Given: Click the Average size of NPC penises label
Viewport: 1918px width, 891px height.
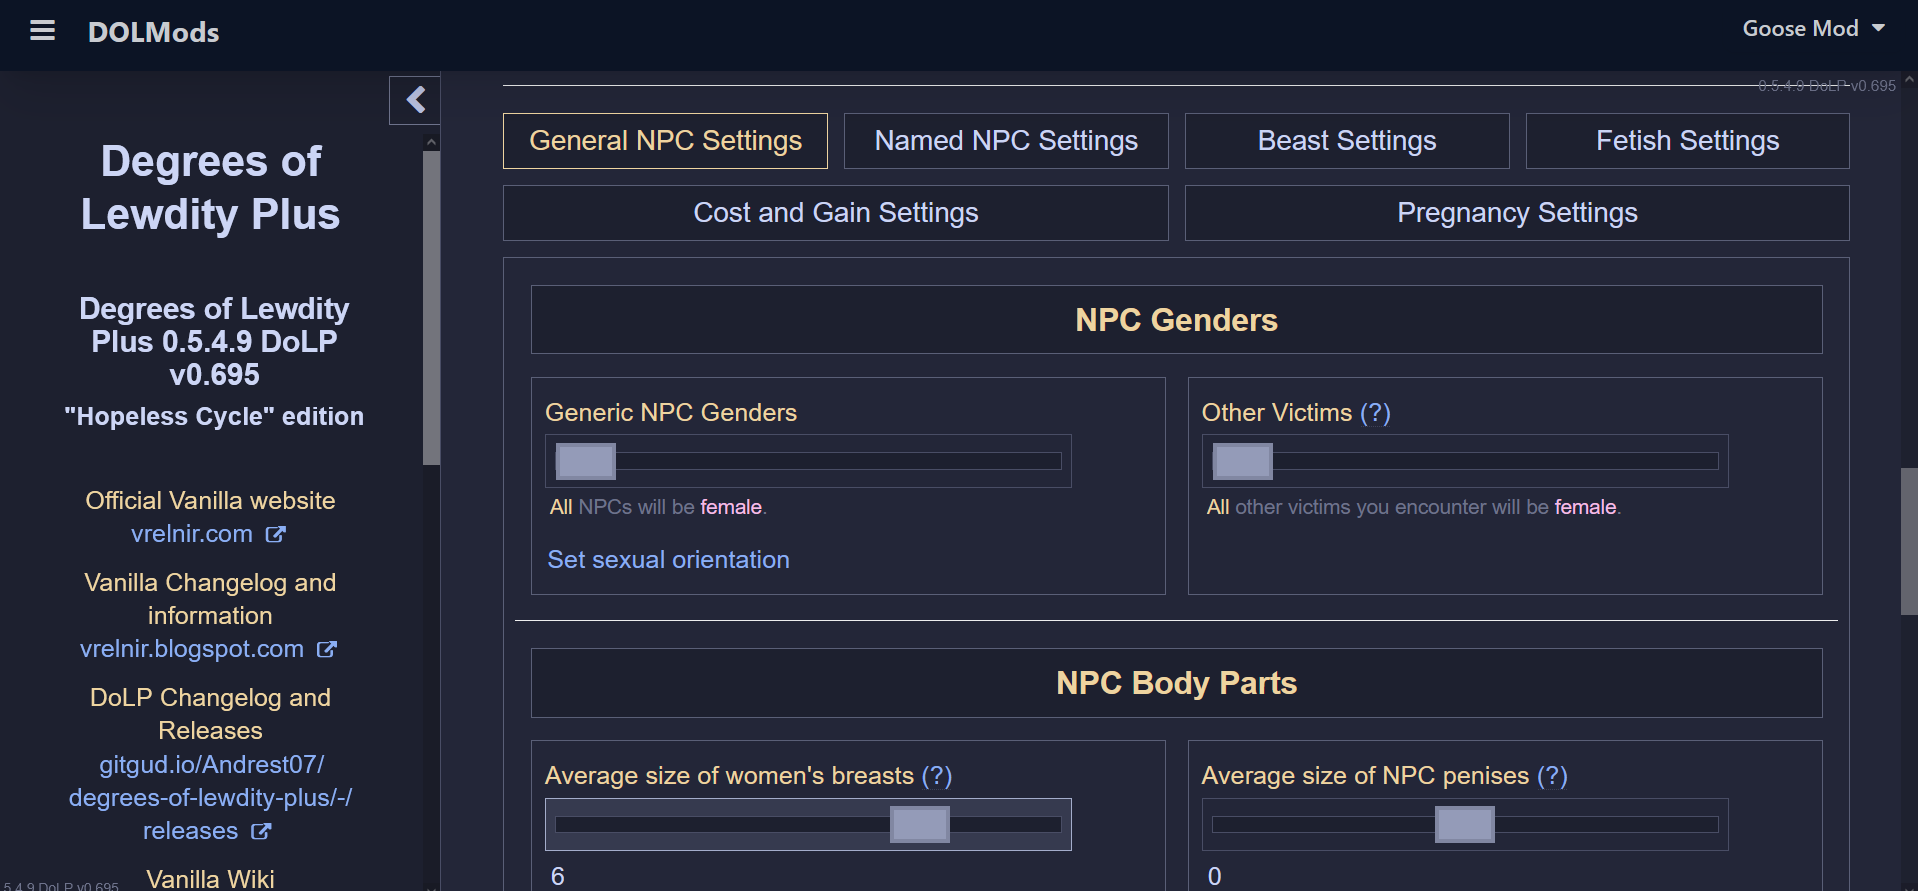Looking at the screenshot, I should pos(1365,776).
